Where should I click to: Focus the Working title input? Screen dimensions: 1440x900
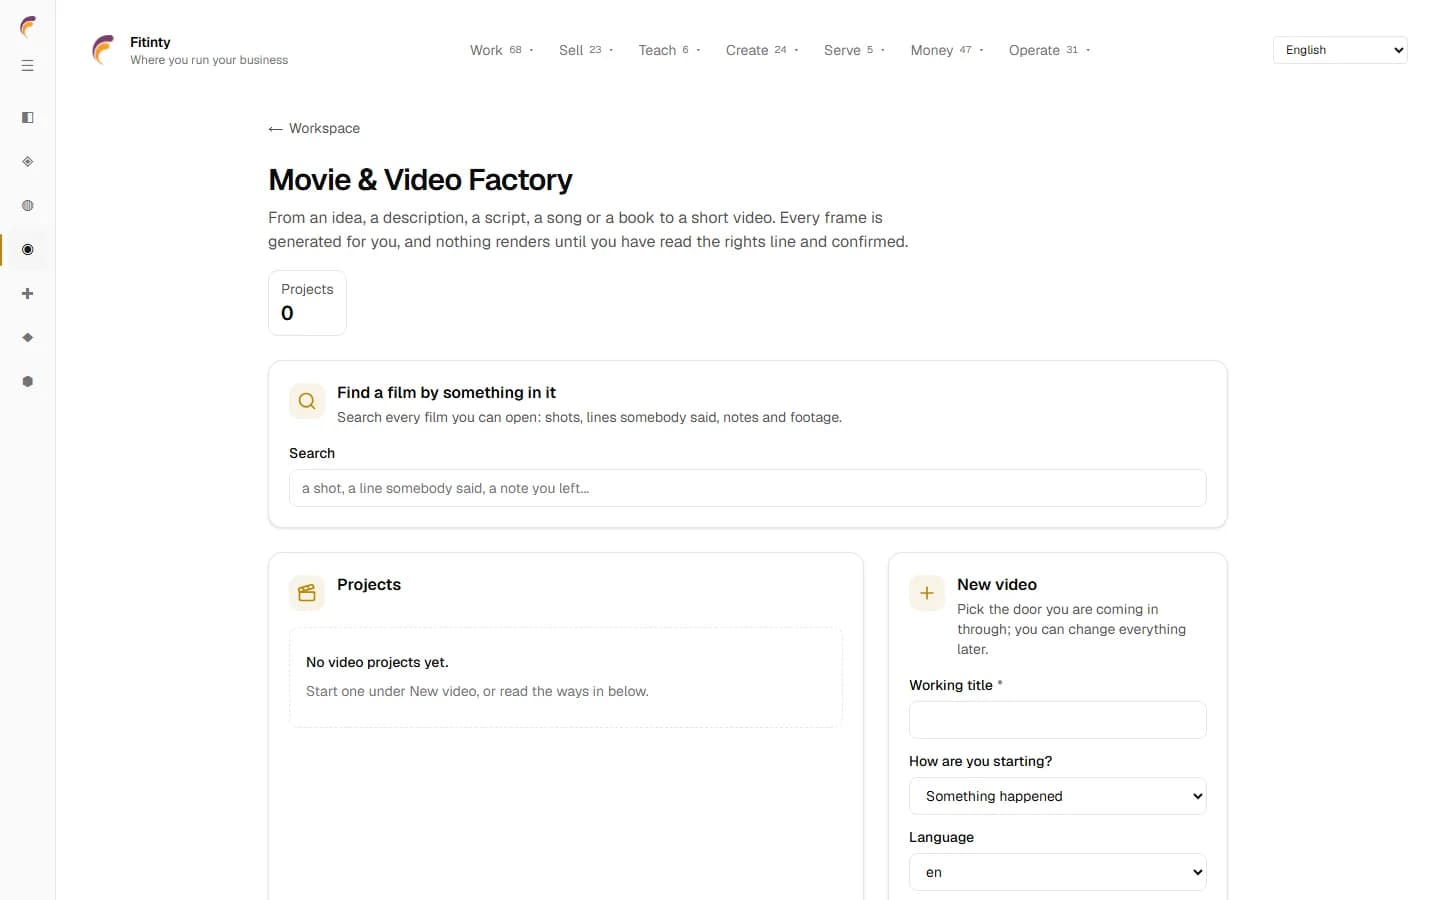(1058, 720)
